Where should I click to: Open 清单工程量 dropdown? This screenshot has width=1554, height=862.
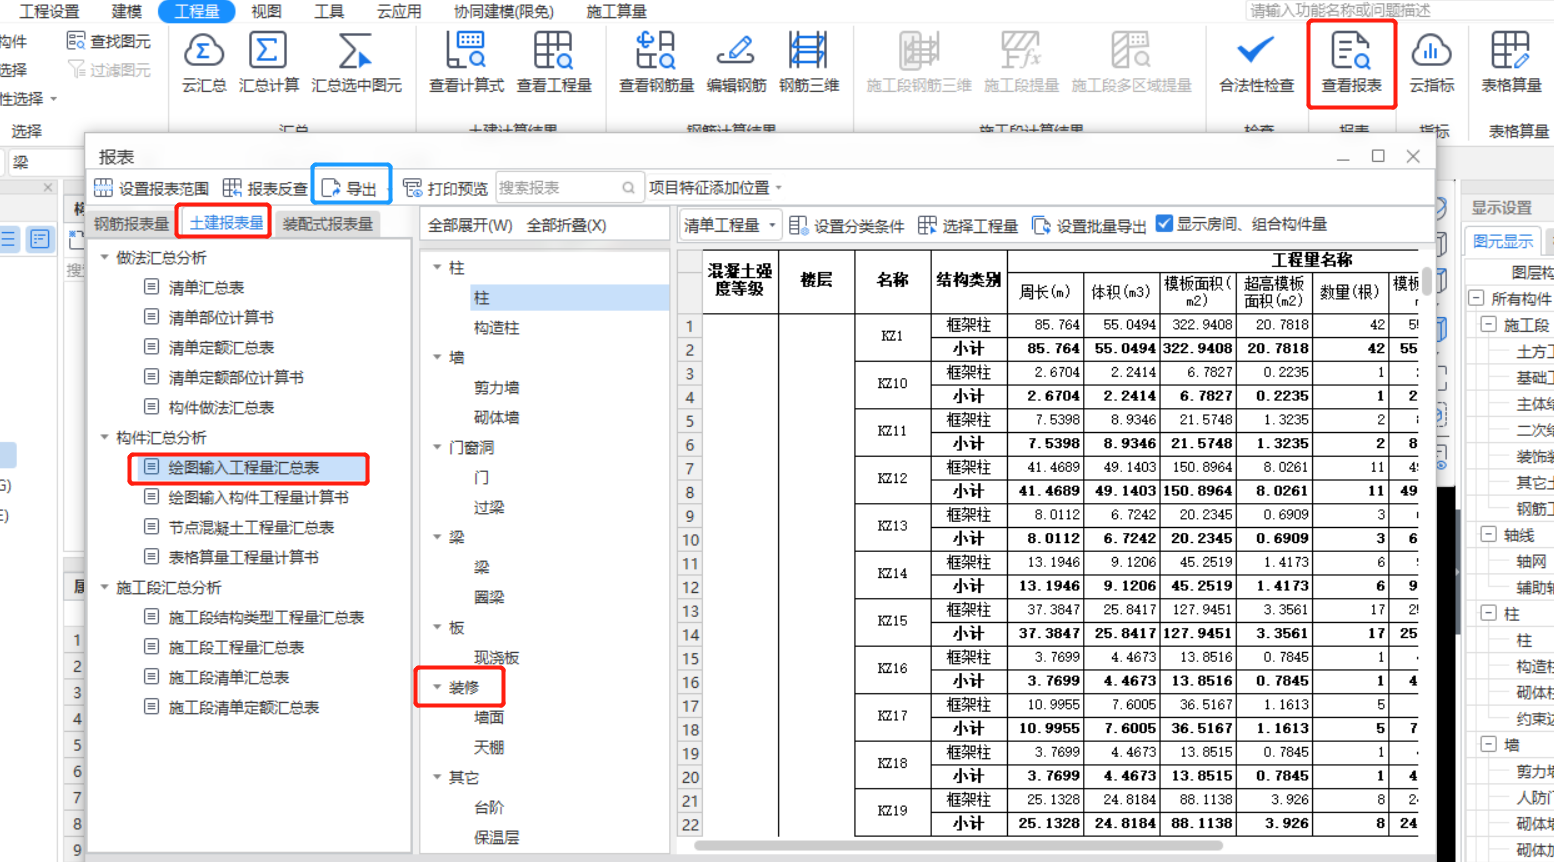point(729,226)
